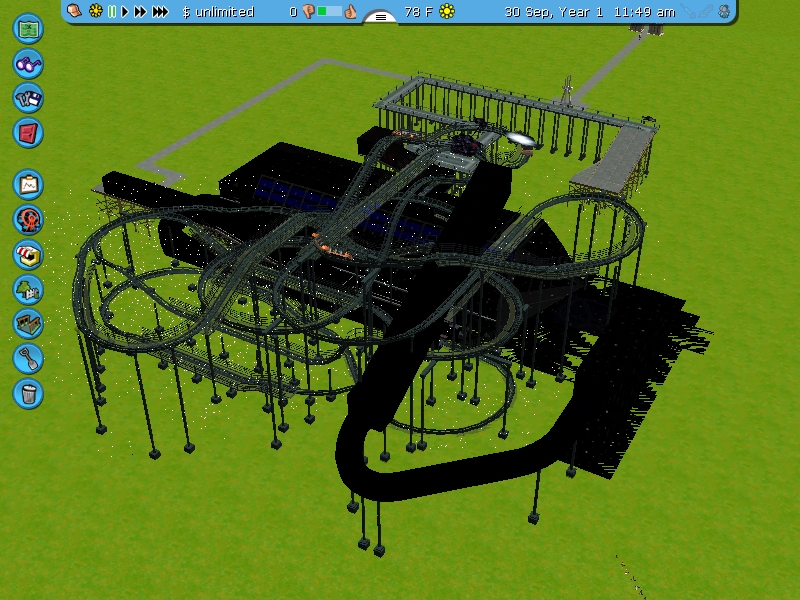Expand the top status bar handle
This screenshot has width=800, height=600.
click(380, 17)
